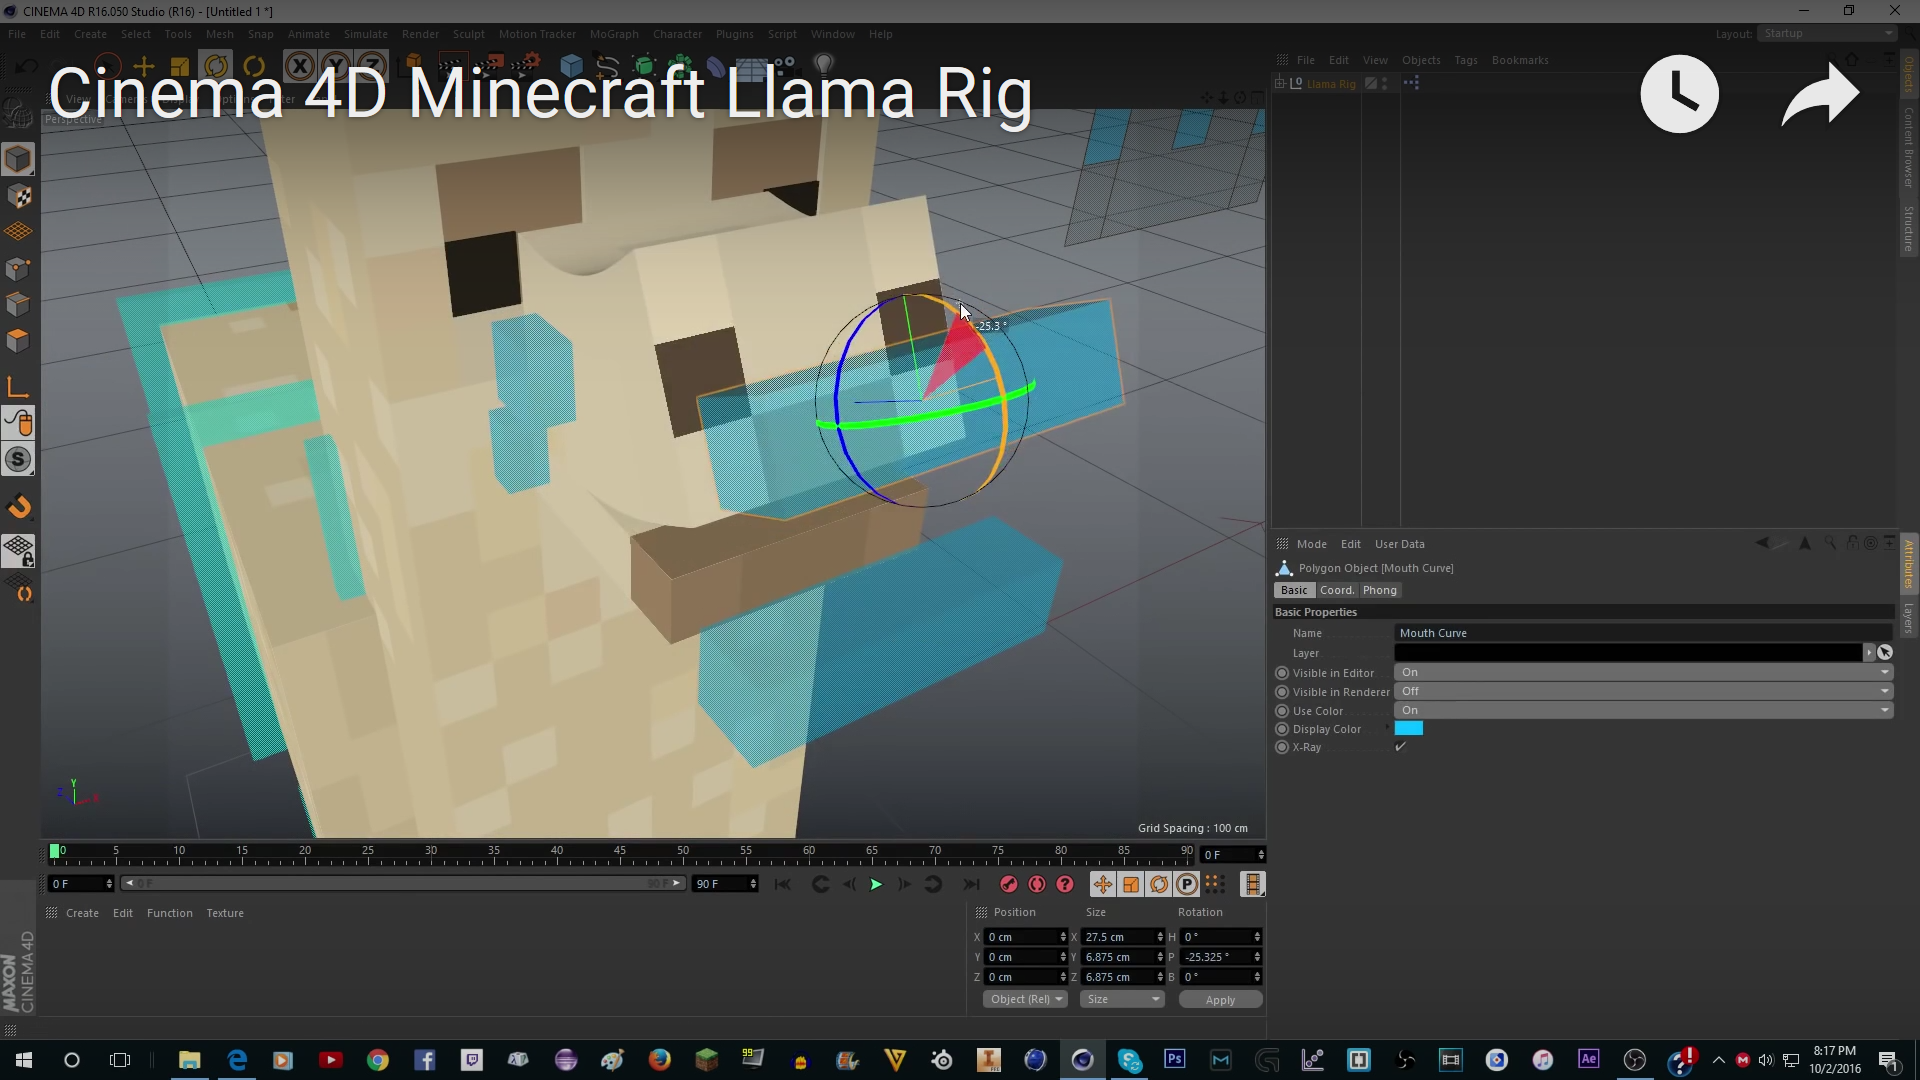Image resolution: width=1920 pixels, height=1080 pixels.
Task: Click the Name field Mouth Curve
Action: 1644,633
